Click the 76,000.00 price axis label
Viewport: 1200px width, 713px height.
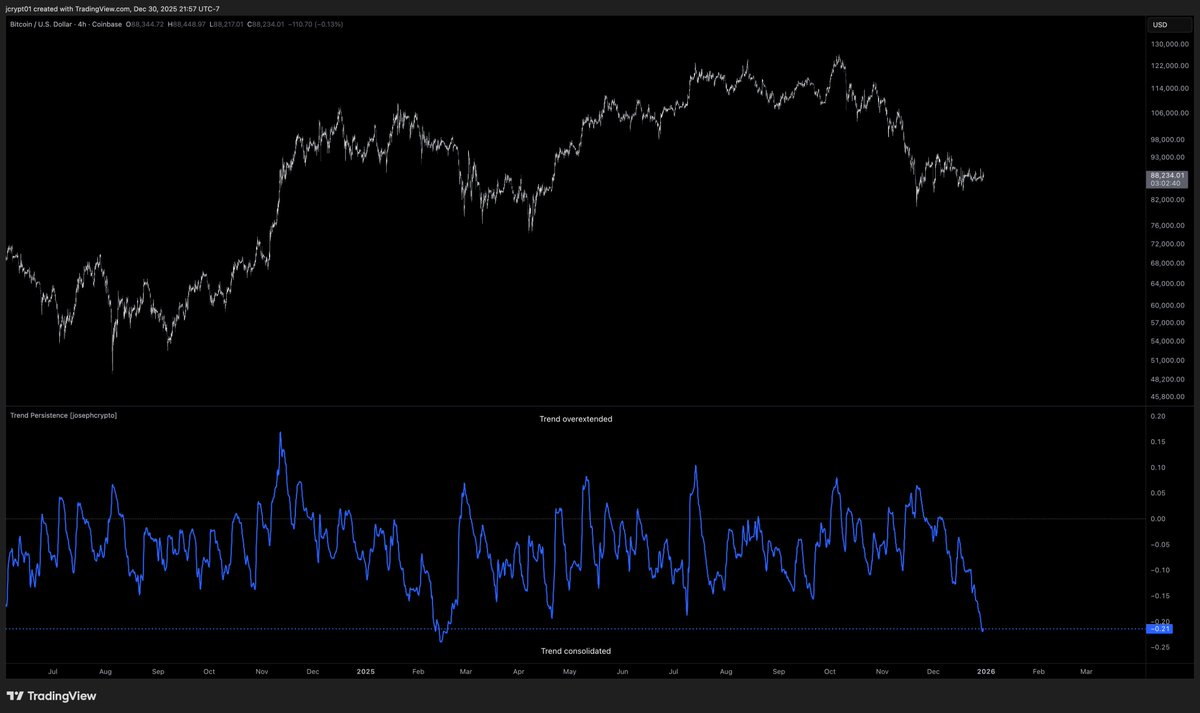[x=1168, y=226]
